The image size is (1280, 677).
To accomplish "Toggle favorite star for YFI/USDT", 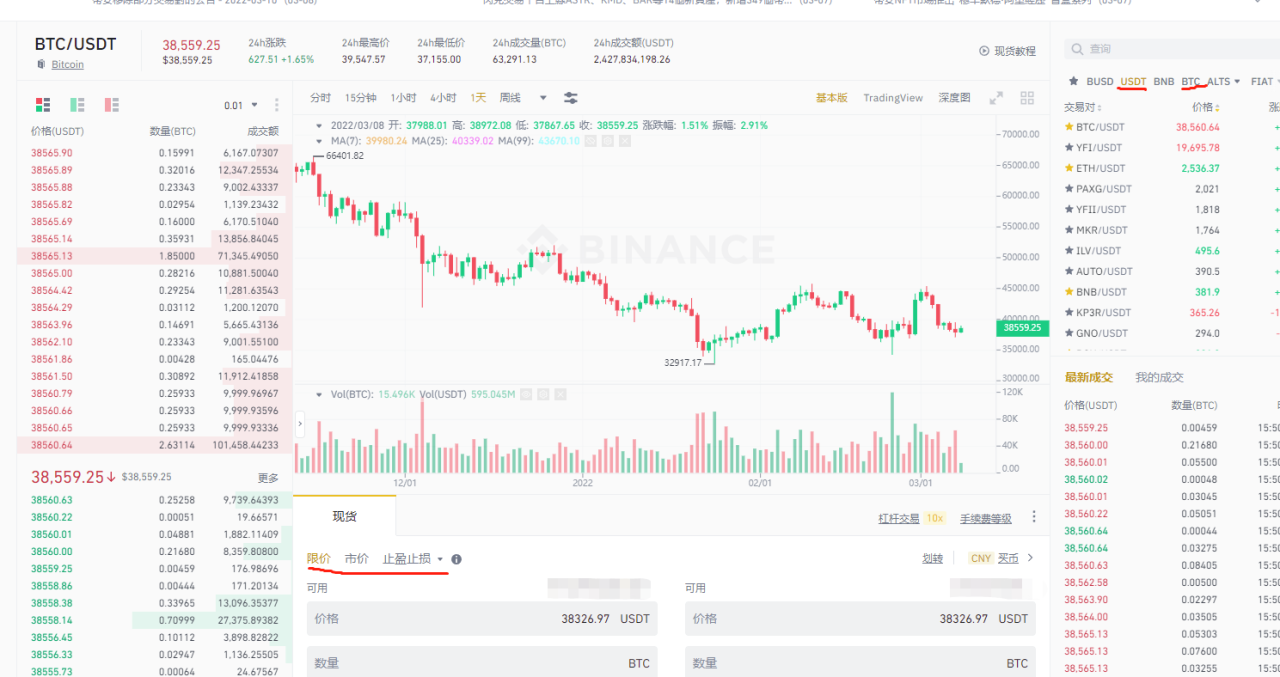I will point(1069,147).
